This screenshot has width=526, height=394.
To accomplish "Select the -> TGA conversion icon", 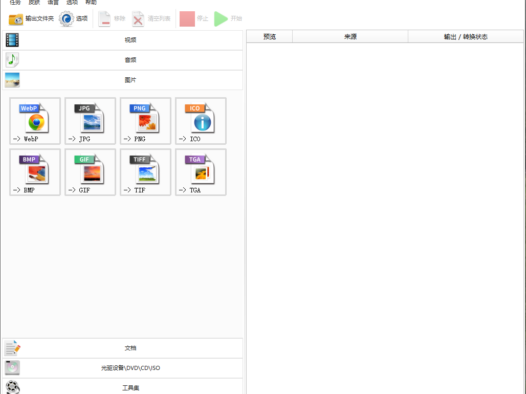I will 201,172.
